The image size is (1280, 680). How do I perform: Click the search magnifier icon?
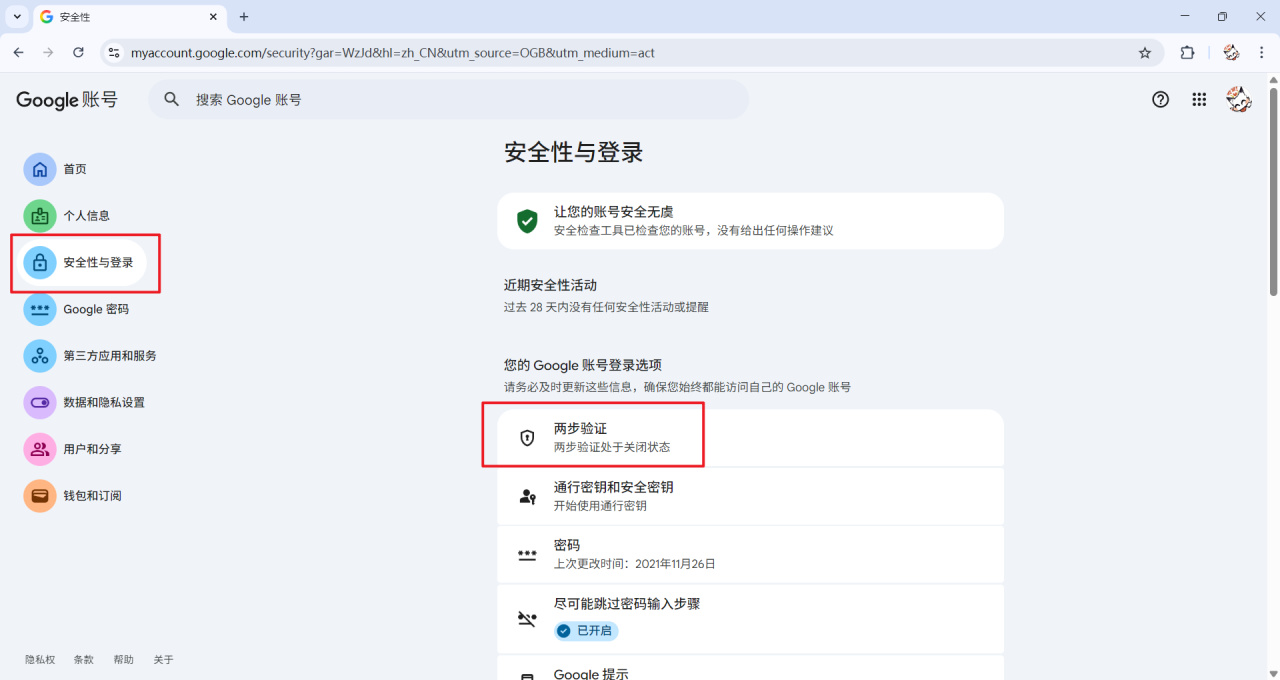(172, 99)
